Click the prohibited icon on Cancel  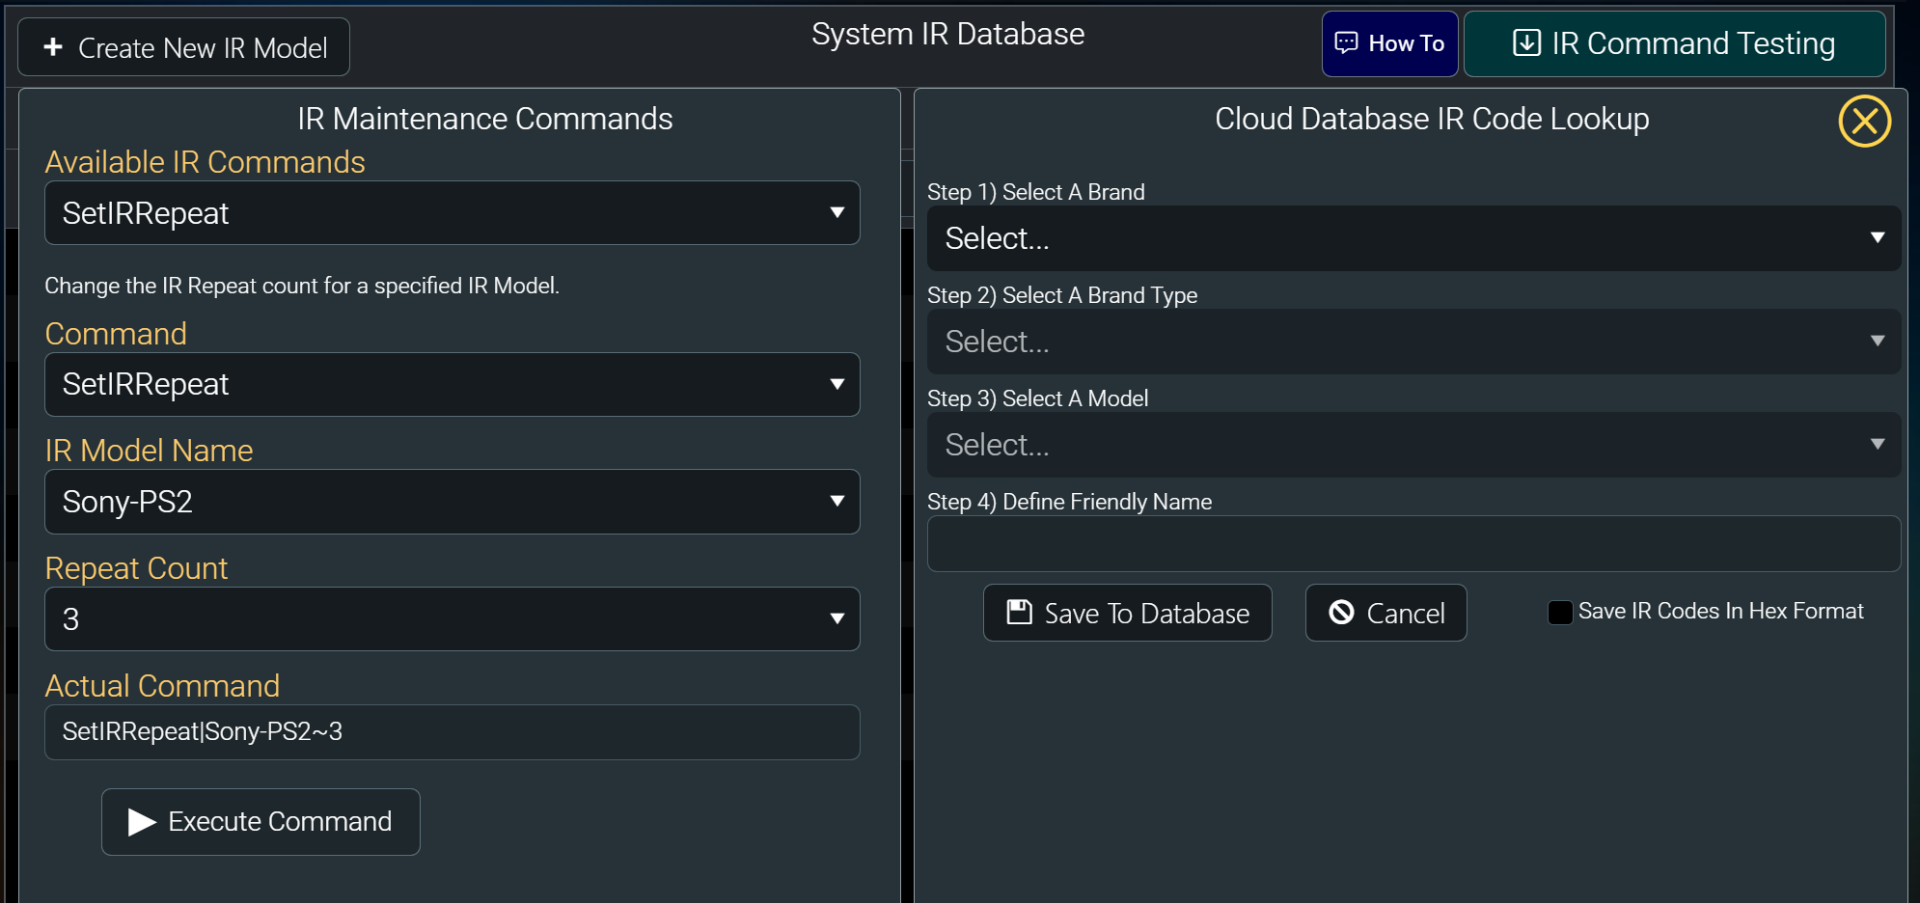point(1341,612)
